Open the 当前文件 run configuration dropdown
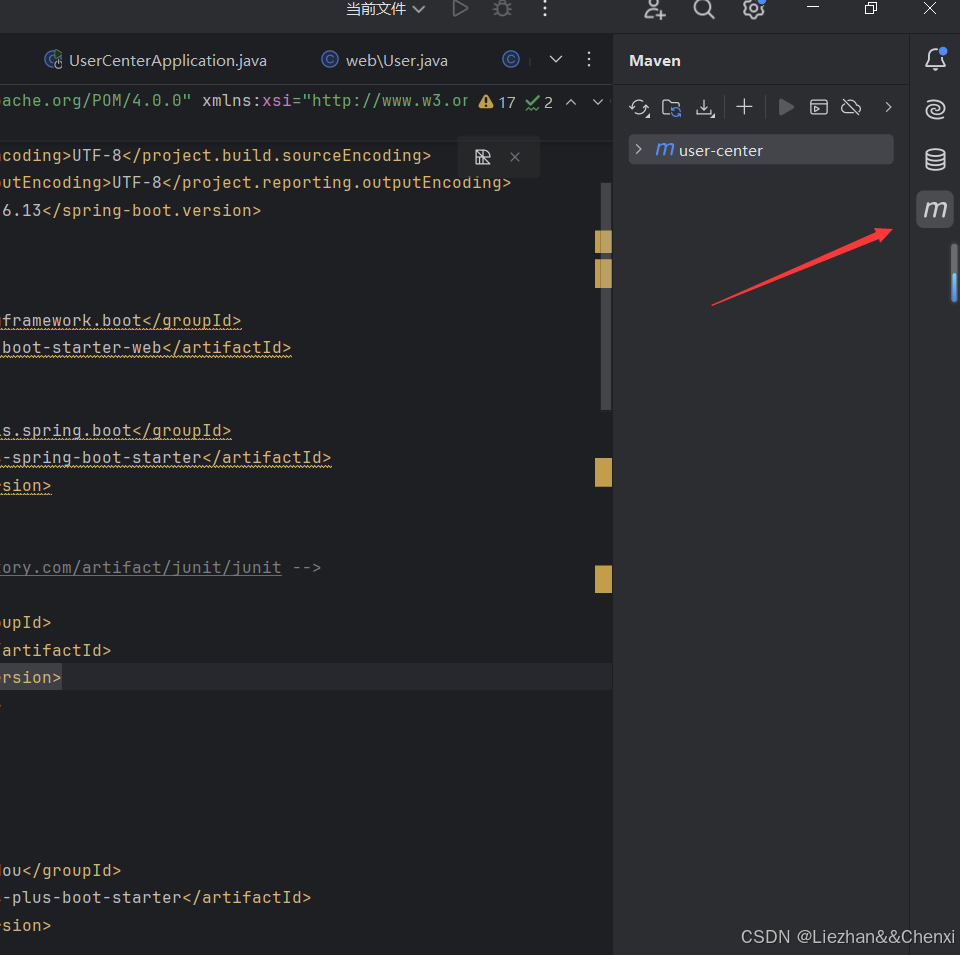 (x=385, y=9)
